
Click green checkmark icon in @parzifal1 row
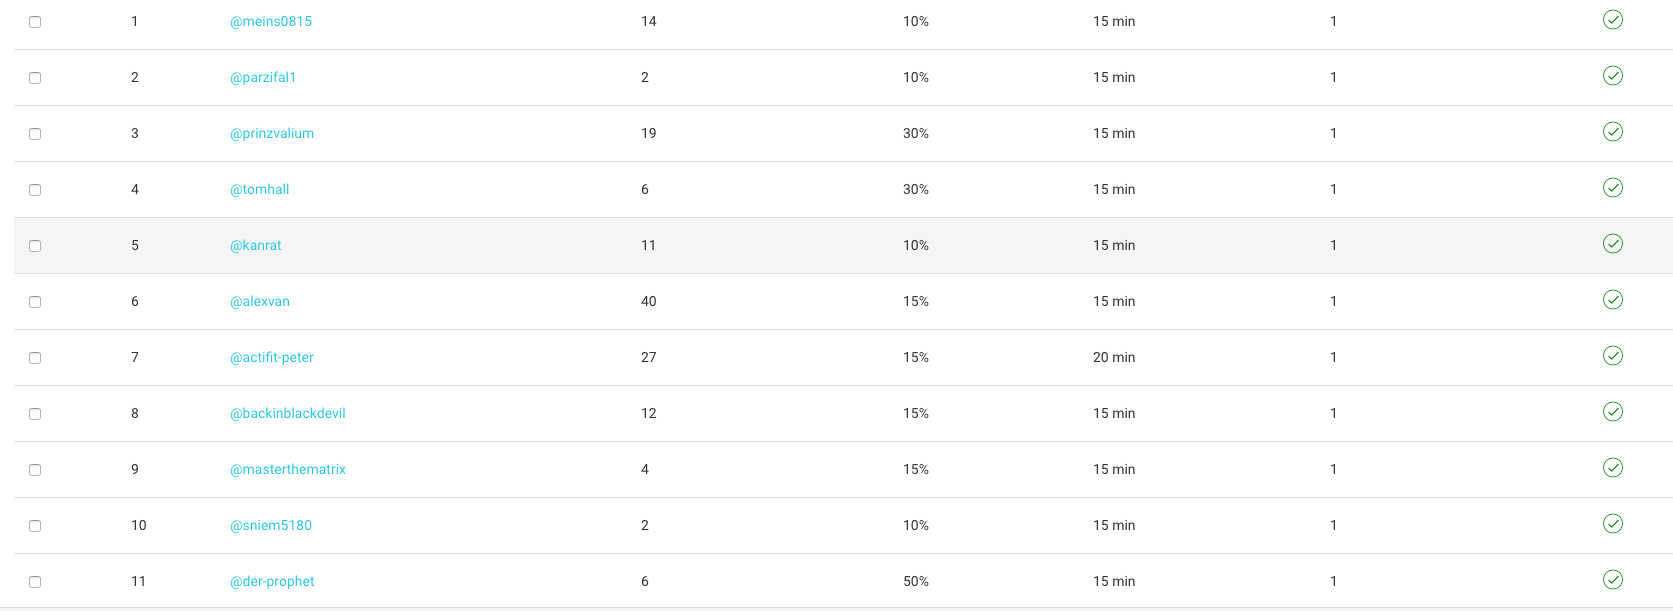(1613, 76)
